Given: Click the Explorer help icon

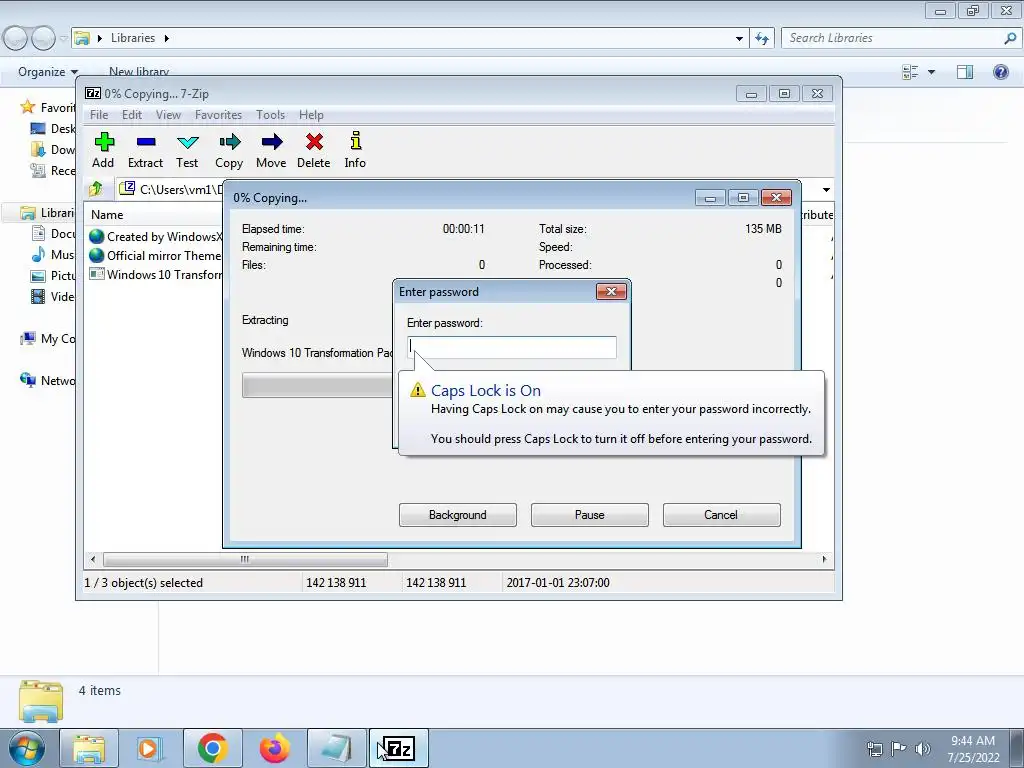Looking at the screenshot, I should coord(1000,72).
